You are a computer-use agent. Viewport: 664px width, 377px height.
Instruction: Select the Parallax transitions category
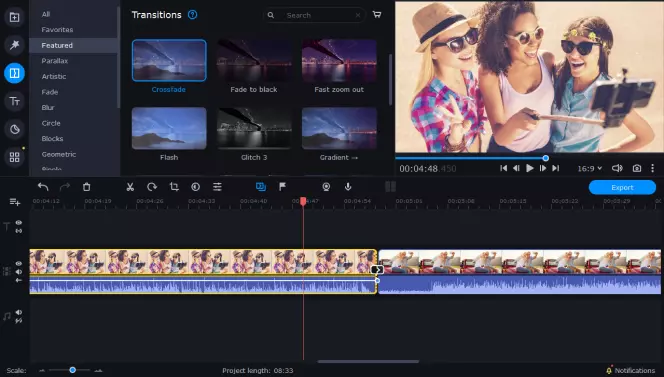(x=55, y=61)
